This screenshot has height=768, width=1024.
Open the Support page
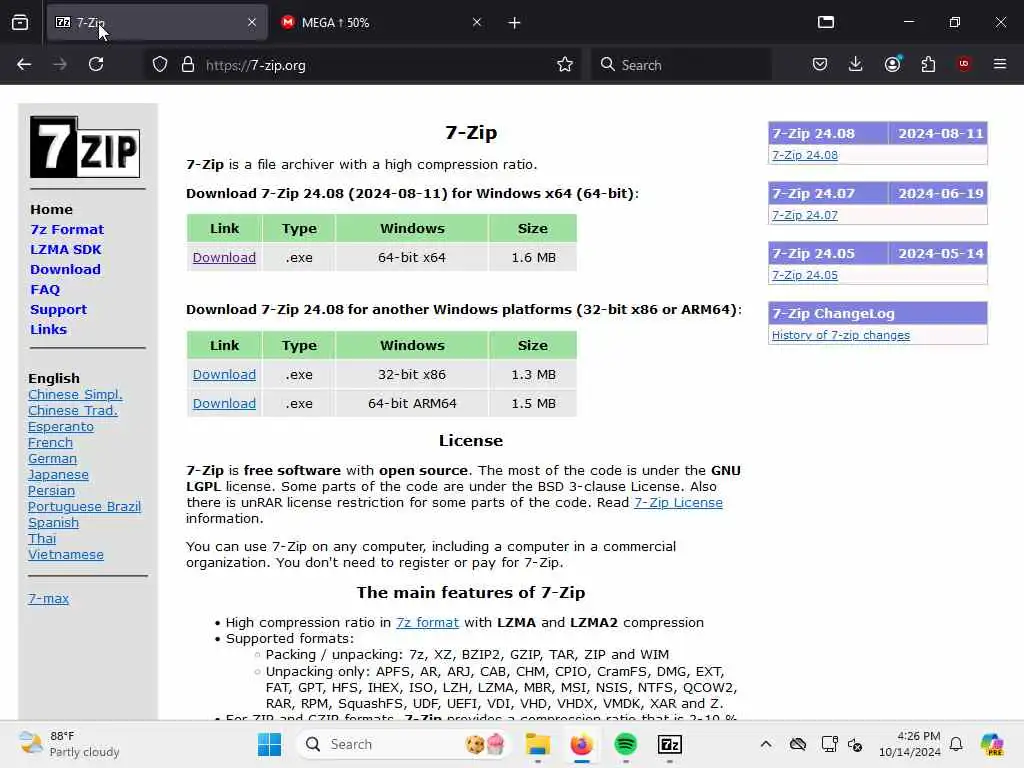pos(58,310)
